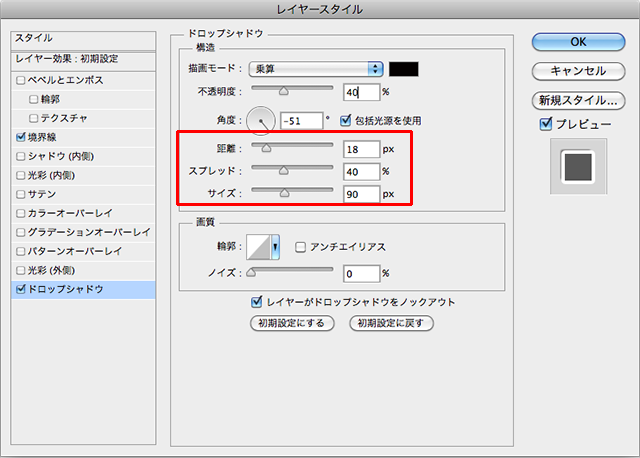Image resolution: width=640 pixels, height=458 pixels.
Task: Enable the サテン checkbox
Action: [20, 194]
